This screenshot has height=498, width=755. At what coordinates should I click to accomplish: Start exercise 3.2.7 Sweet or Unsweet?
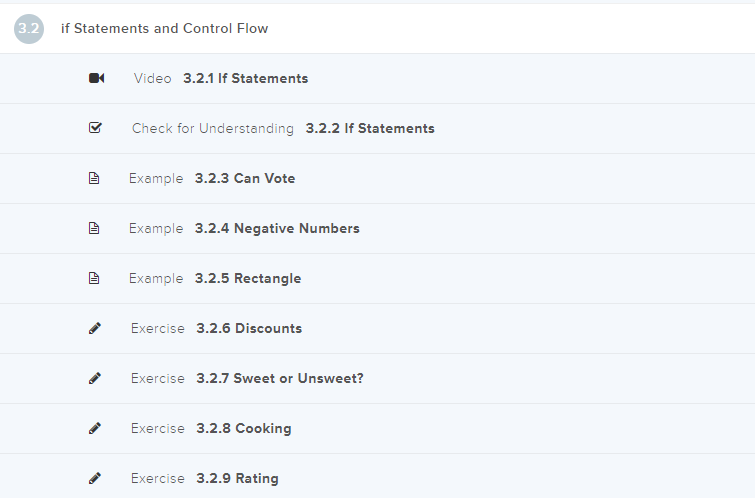280,378
